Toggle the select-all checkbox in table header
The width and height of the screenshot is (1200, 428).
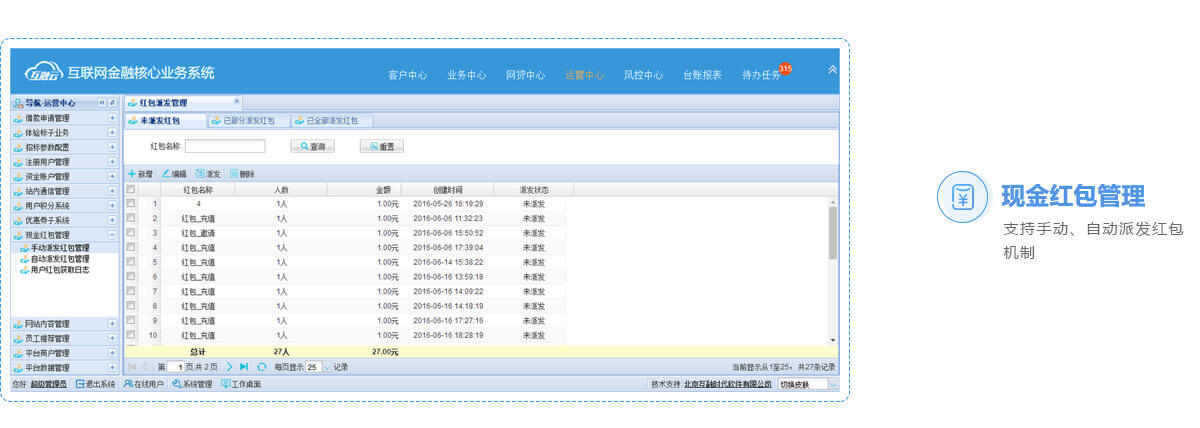[131, 189]
